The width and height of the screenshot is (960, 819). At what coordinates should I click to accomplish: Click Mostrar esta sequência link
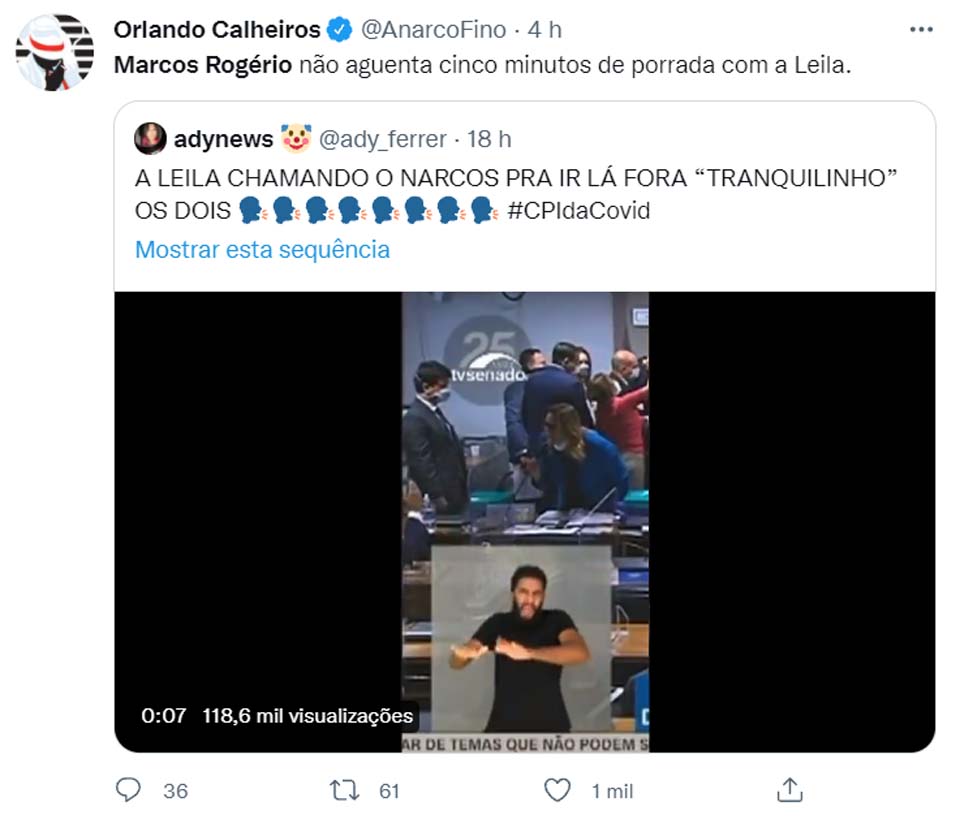[262, 250]
